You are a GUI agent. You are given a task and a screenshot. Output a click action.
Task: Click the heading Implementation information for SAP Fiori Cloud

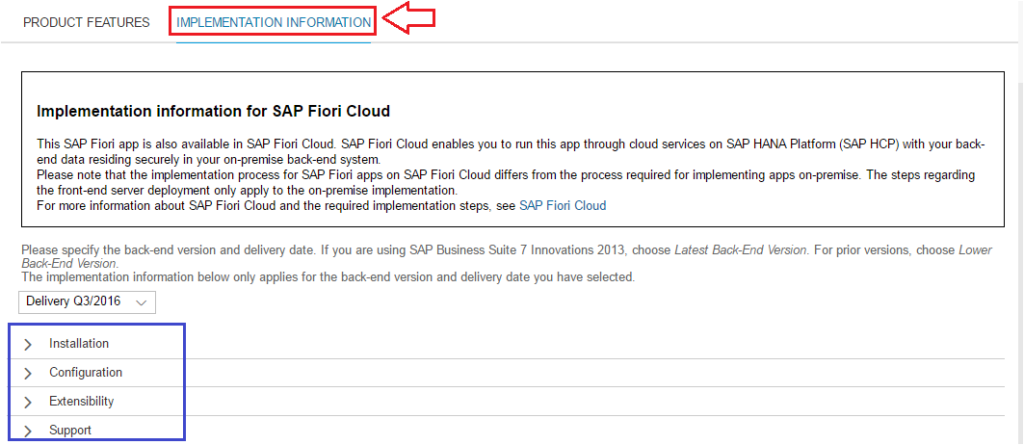[214, 111]
